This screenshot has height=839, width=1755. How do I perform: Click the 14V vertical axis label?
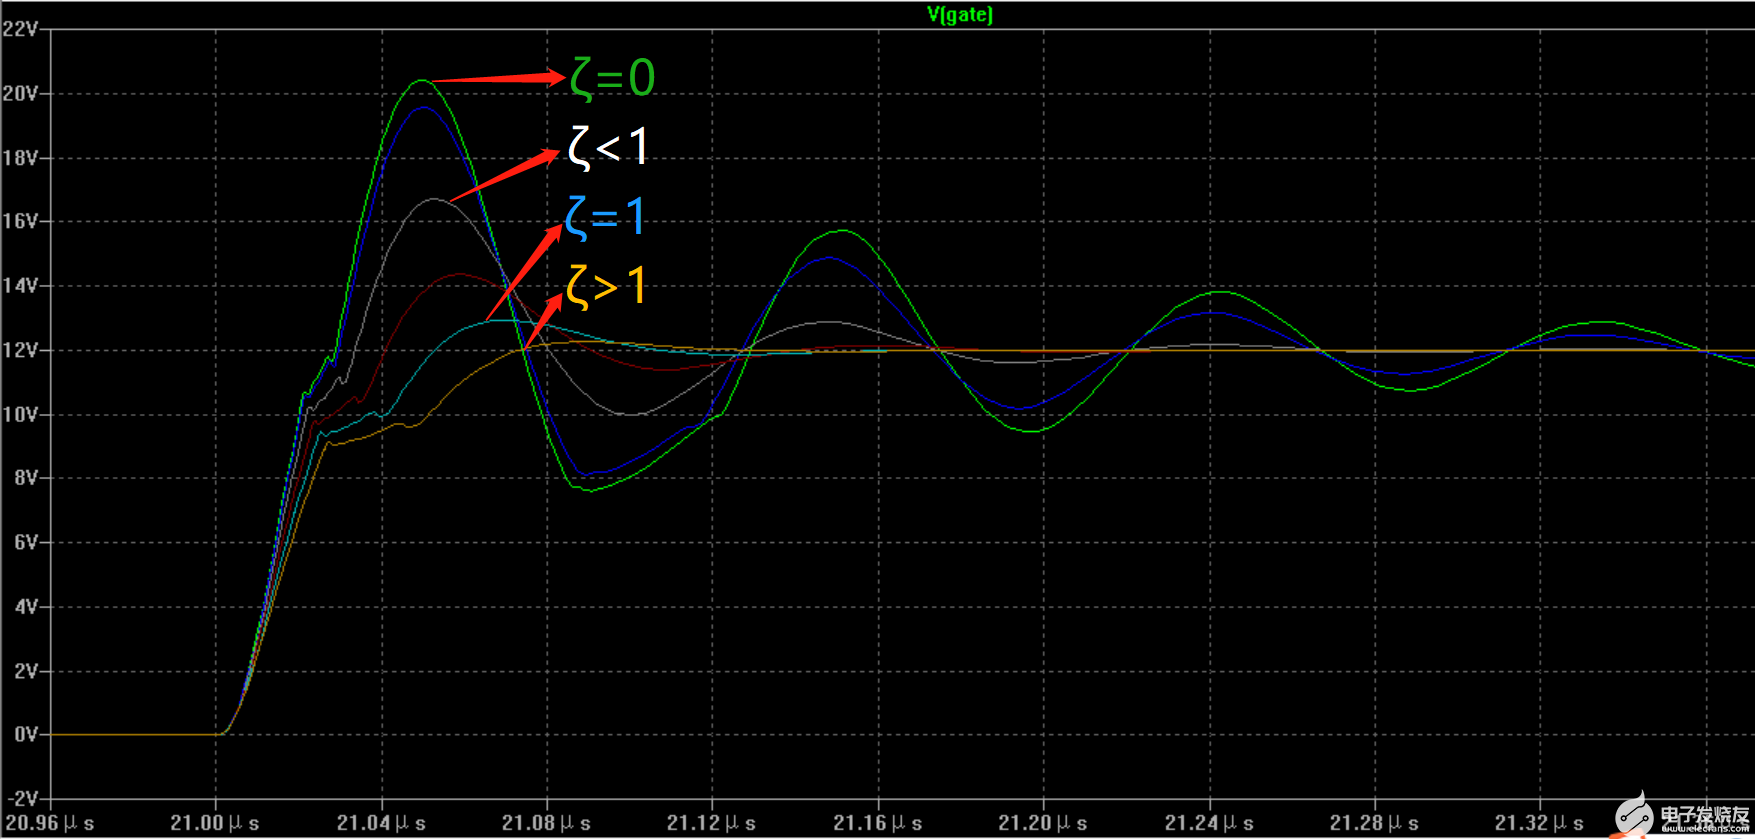click(x=20, y=286)
